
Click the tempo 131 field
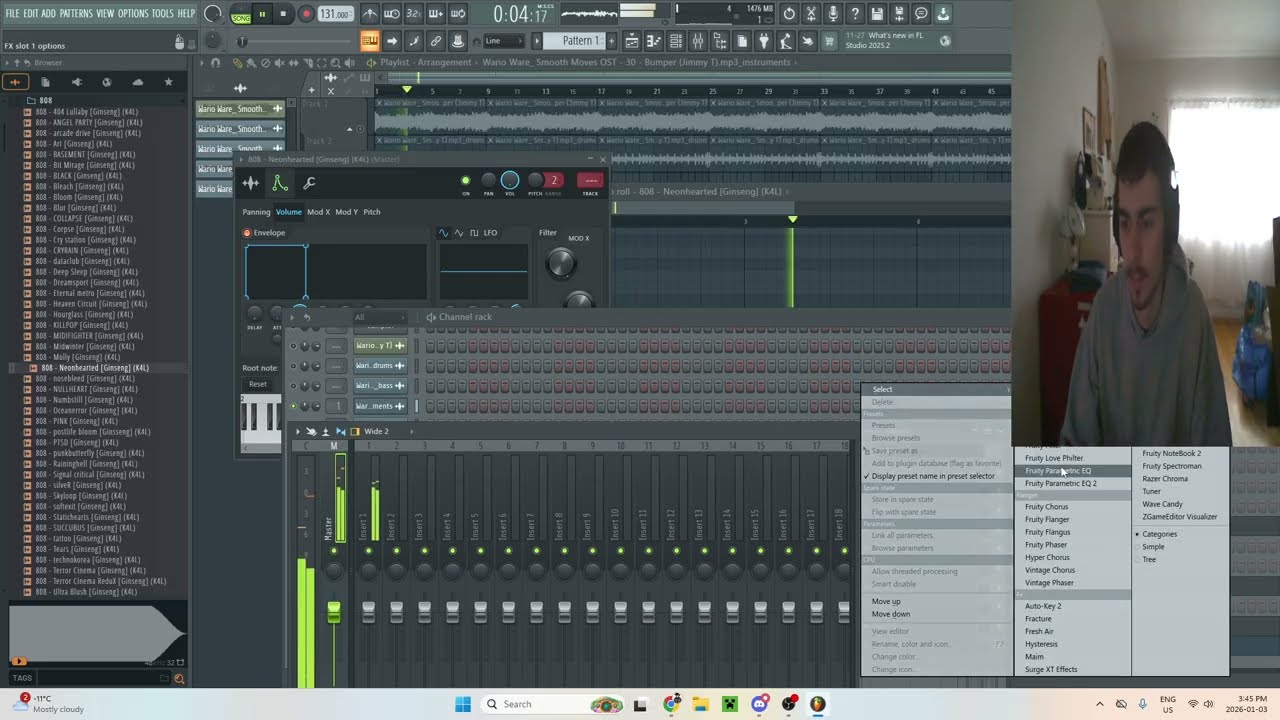pos(335,14)
